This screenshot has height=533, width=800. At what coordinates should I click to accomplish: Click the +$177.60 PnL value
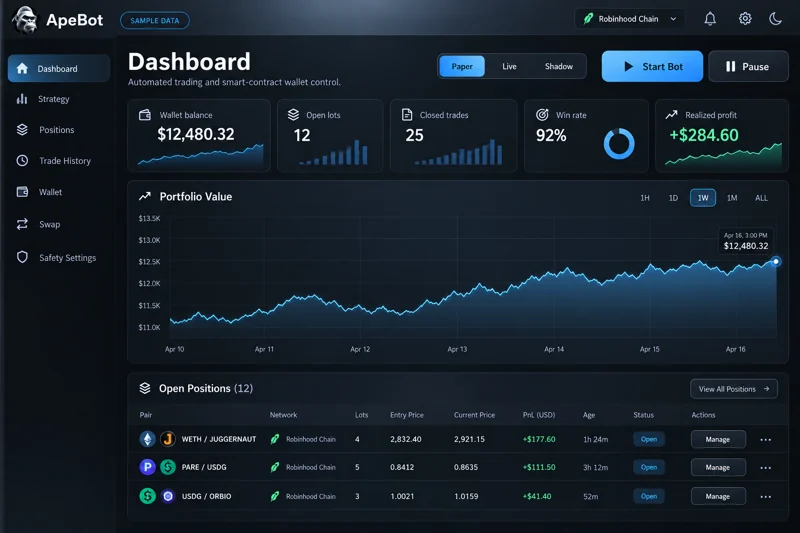(x=539, y=439)
